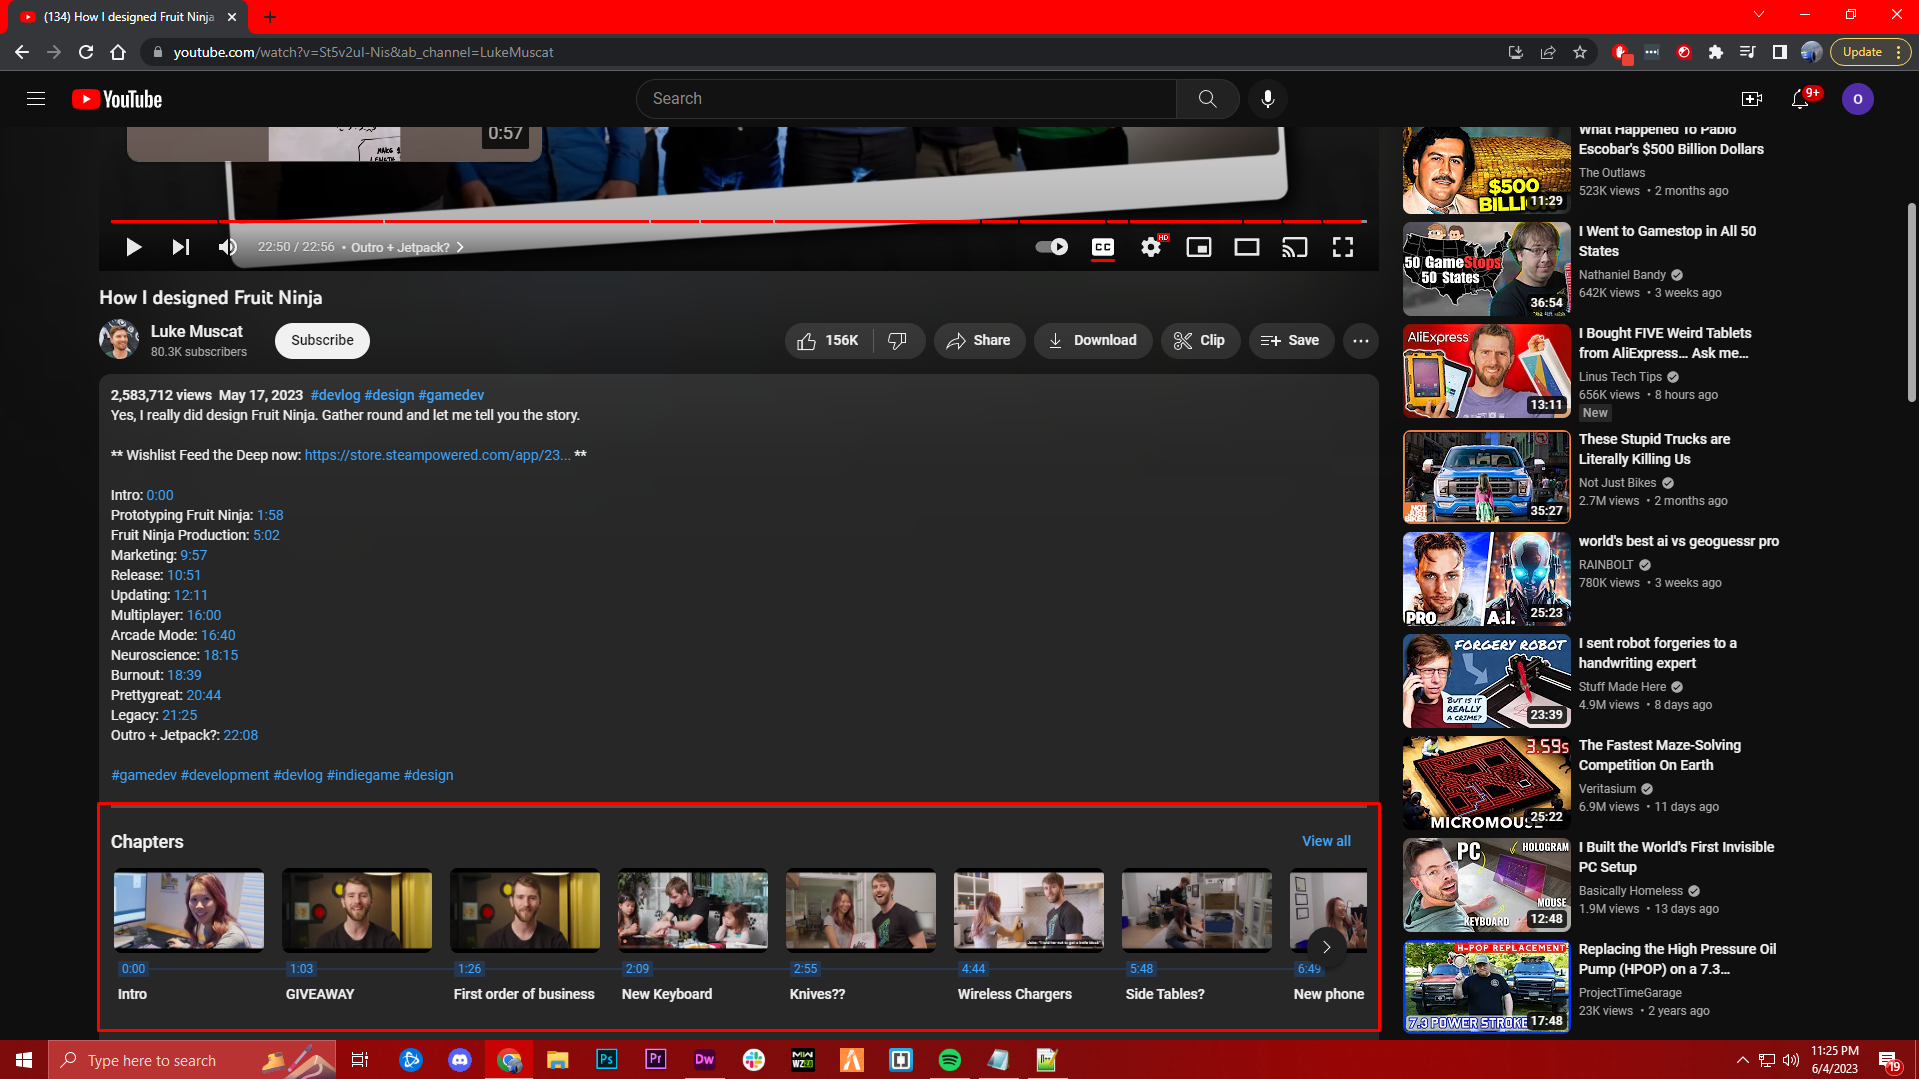Open the GIVEAWAY chapter thumbnail

point(357,910)
